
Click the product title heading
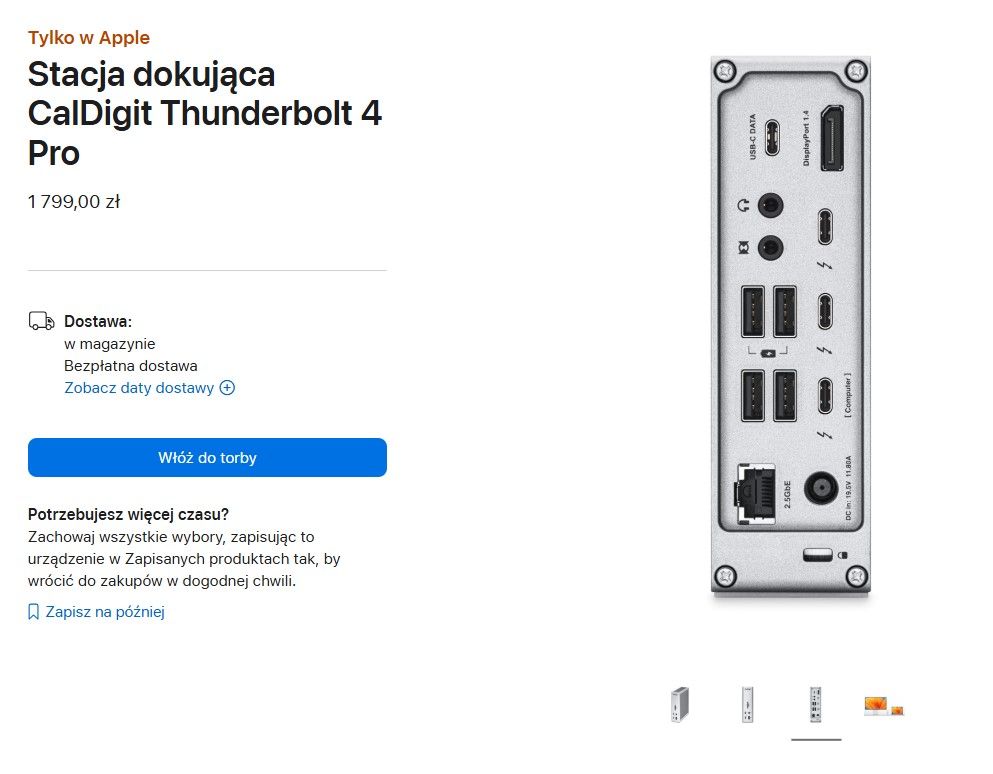point(205,114)
